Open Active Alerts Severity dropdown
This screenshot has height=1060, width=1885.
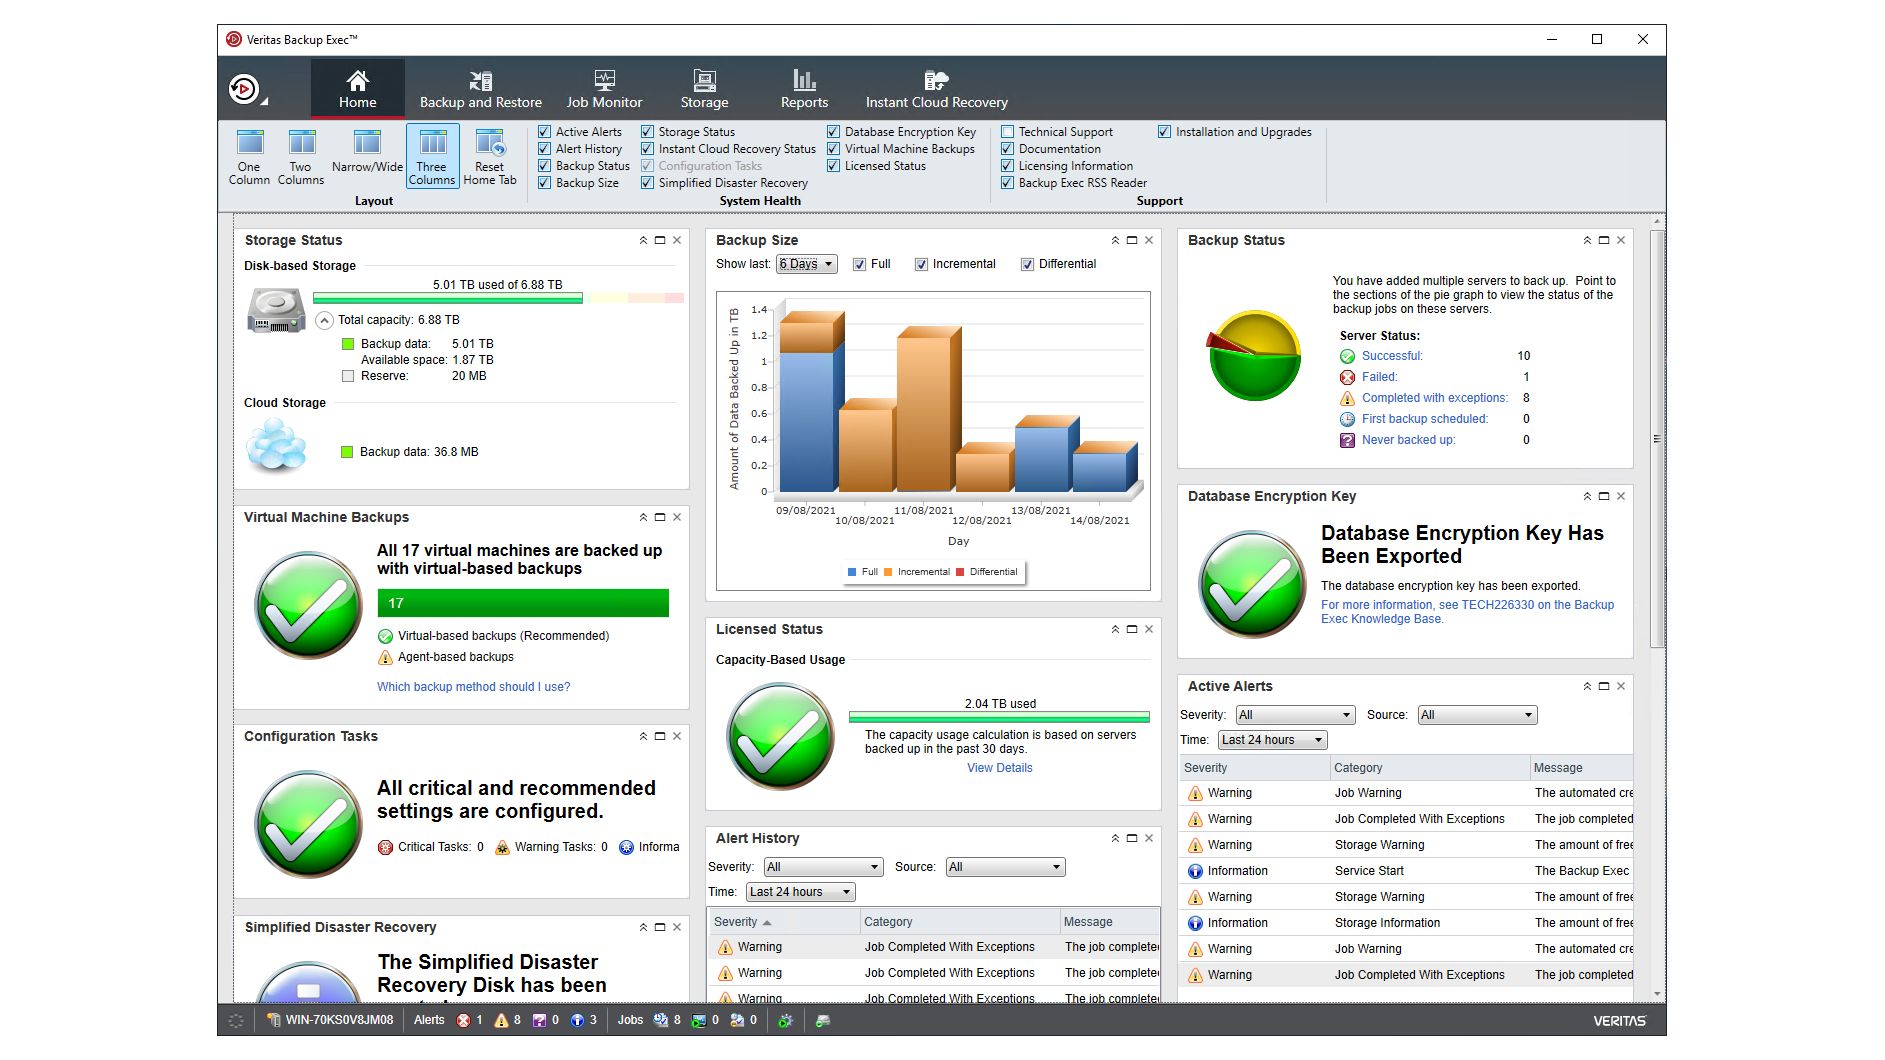pos(1295,715)
